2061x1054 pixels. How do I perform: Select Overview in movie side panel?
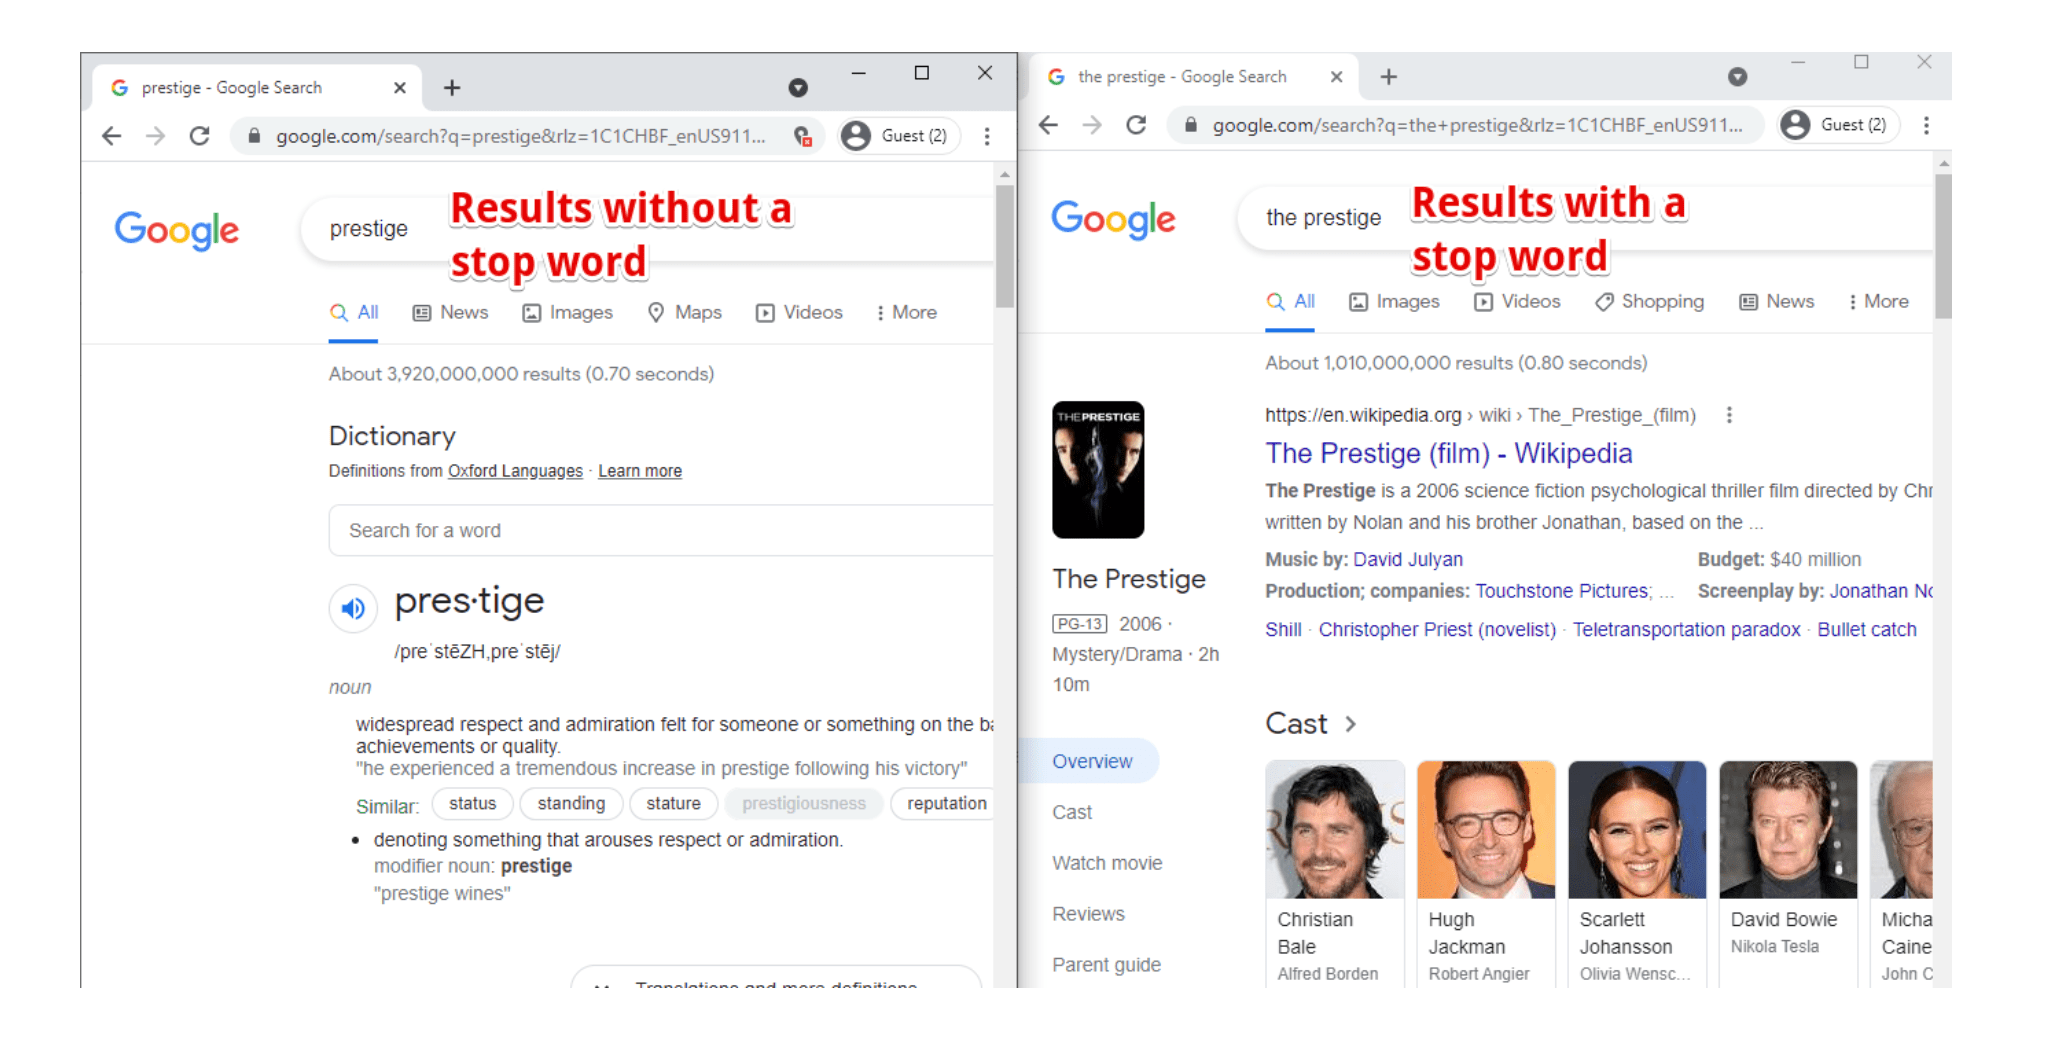(x=1092, y=762)
